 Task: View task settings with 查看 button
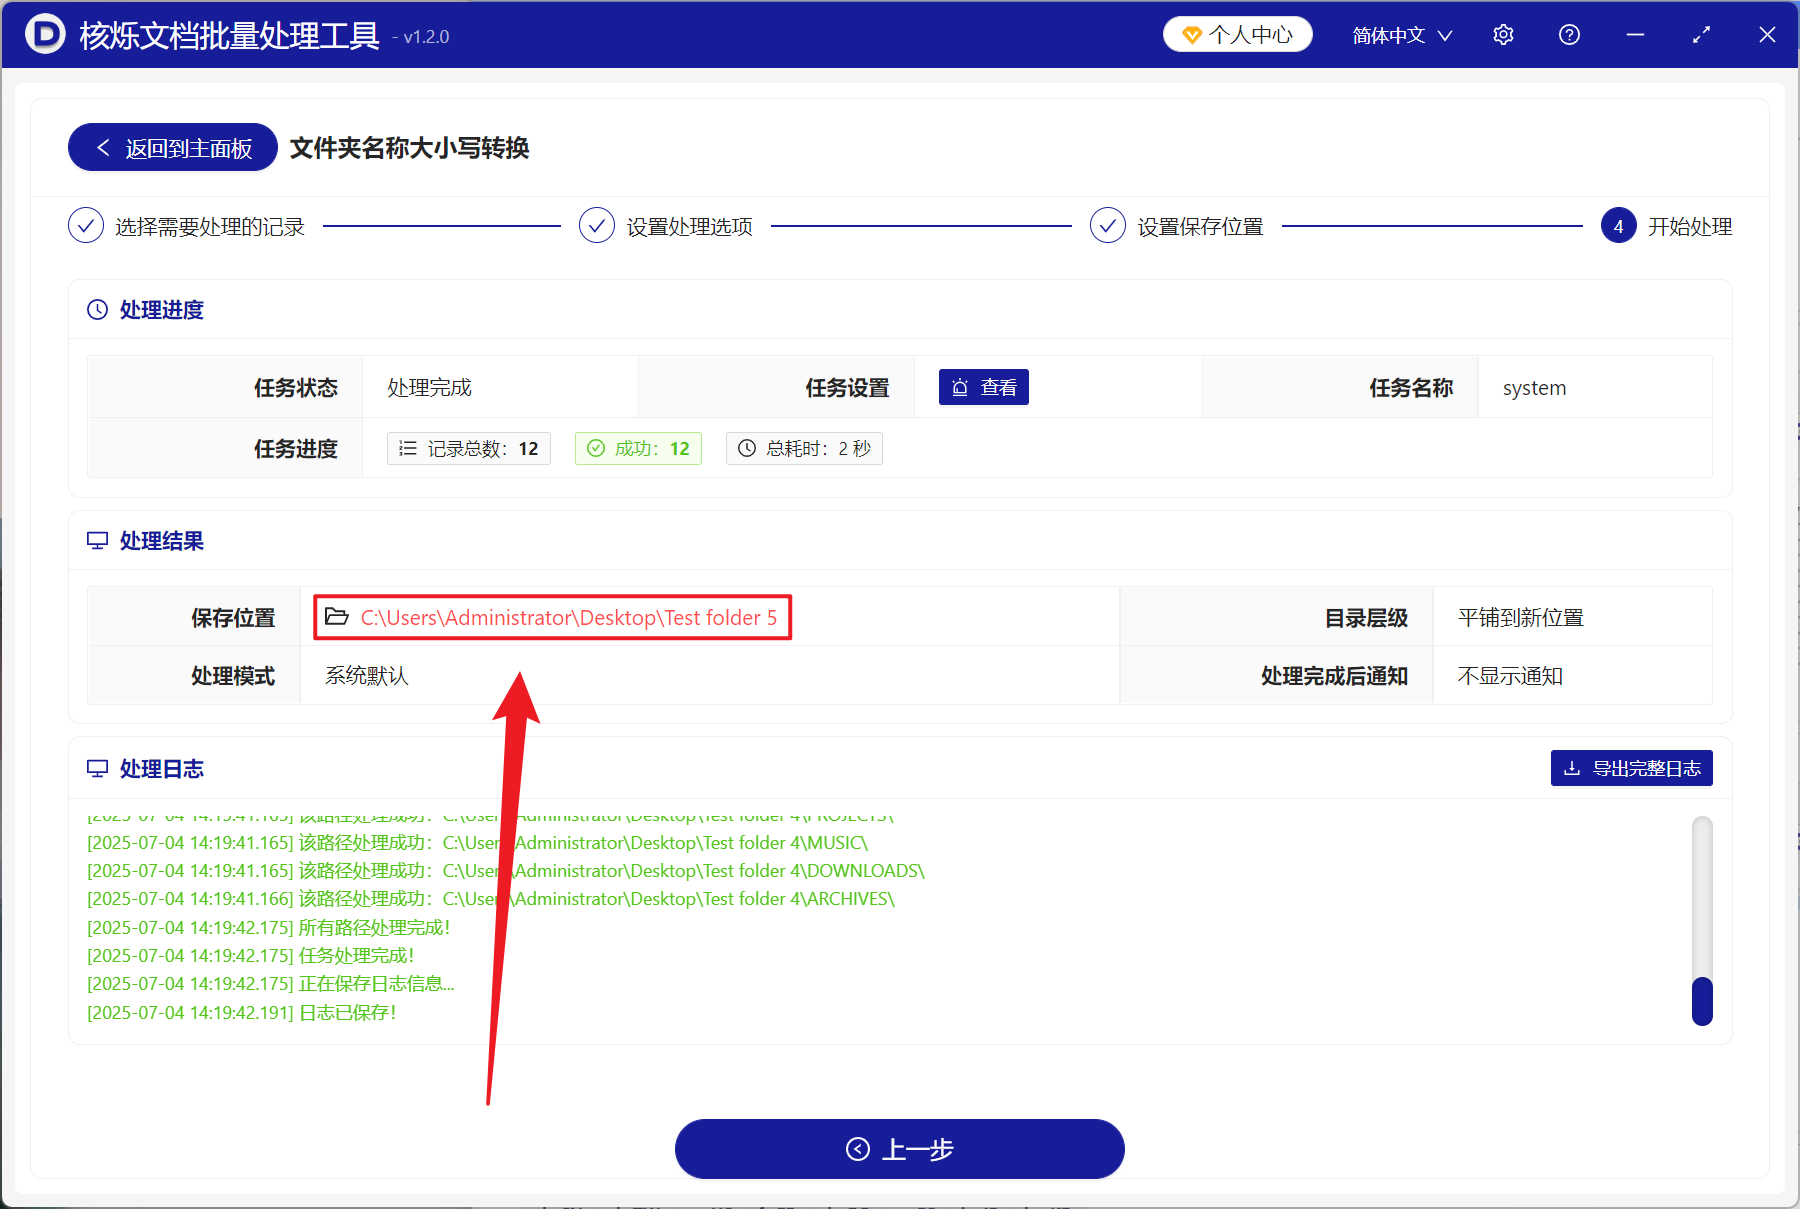pyautogui.click(x=983, y=388)
